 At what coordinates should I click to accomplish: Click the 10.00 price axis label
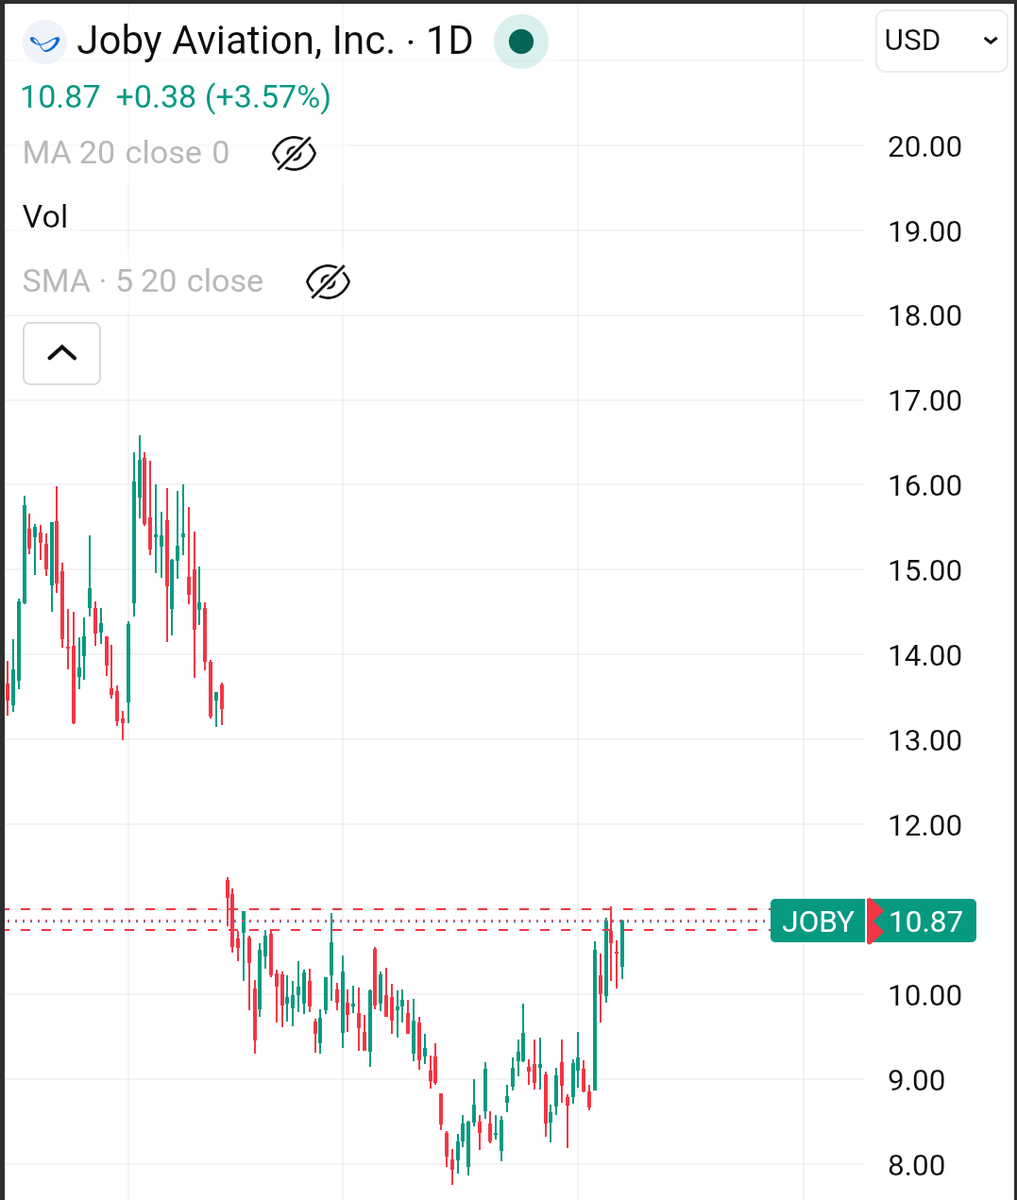[x=925, y=996]
